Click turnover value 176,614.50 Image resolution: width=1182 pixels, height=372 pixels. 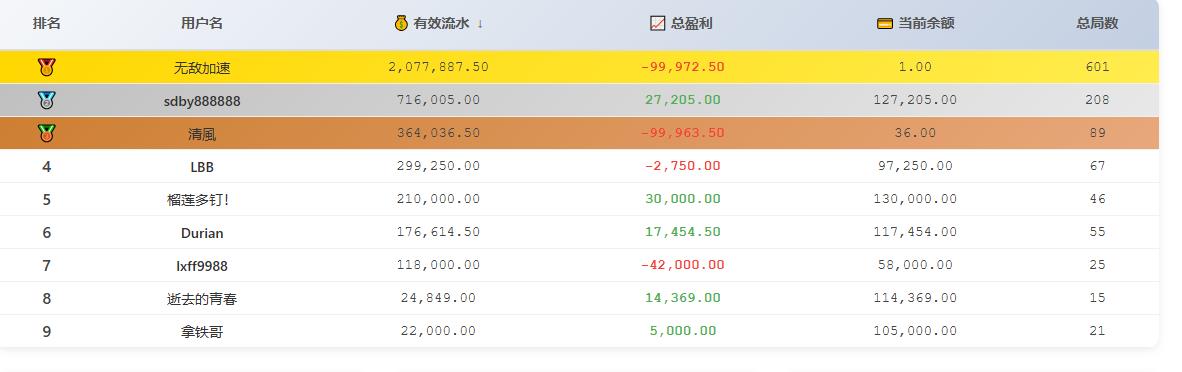pos(439,232)
